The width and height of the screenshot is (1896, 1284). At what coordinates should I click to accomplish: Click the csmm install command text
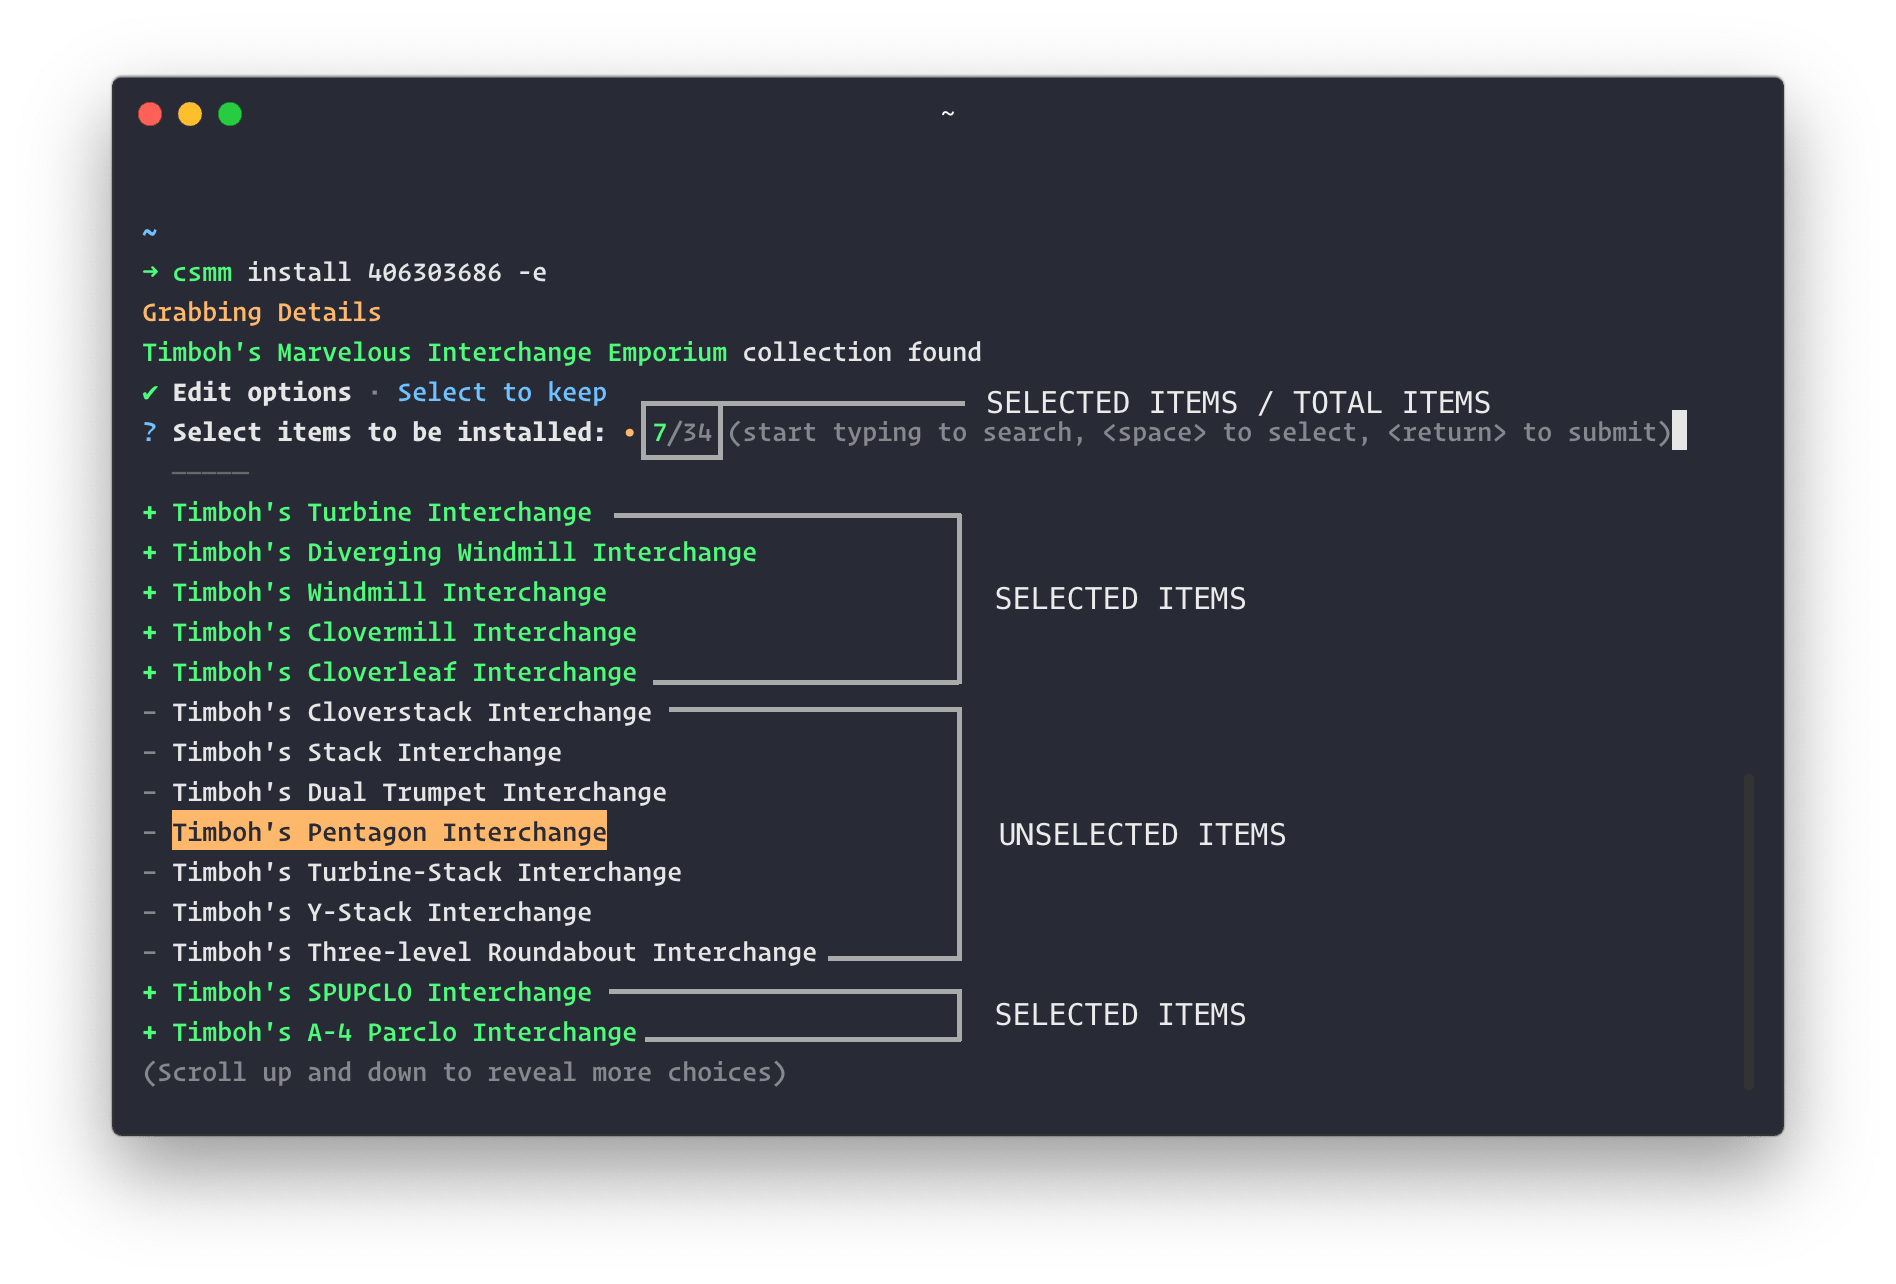point(359,272)
